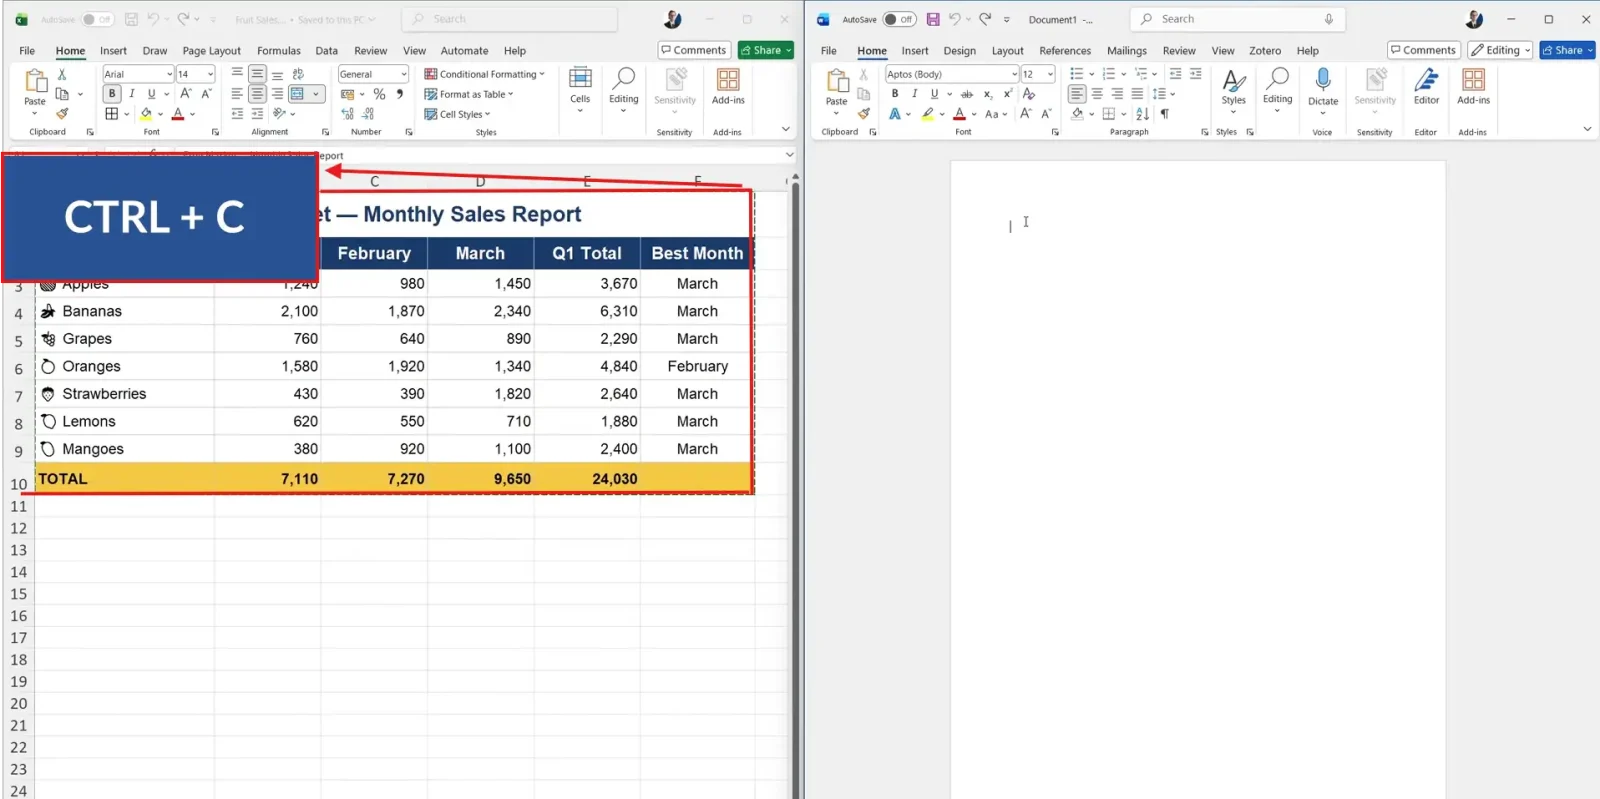The height and width of the screenshot is (799, 1600).
Task: Toggle AutoSave switch in Excel
Action: (97, 19)
